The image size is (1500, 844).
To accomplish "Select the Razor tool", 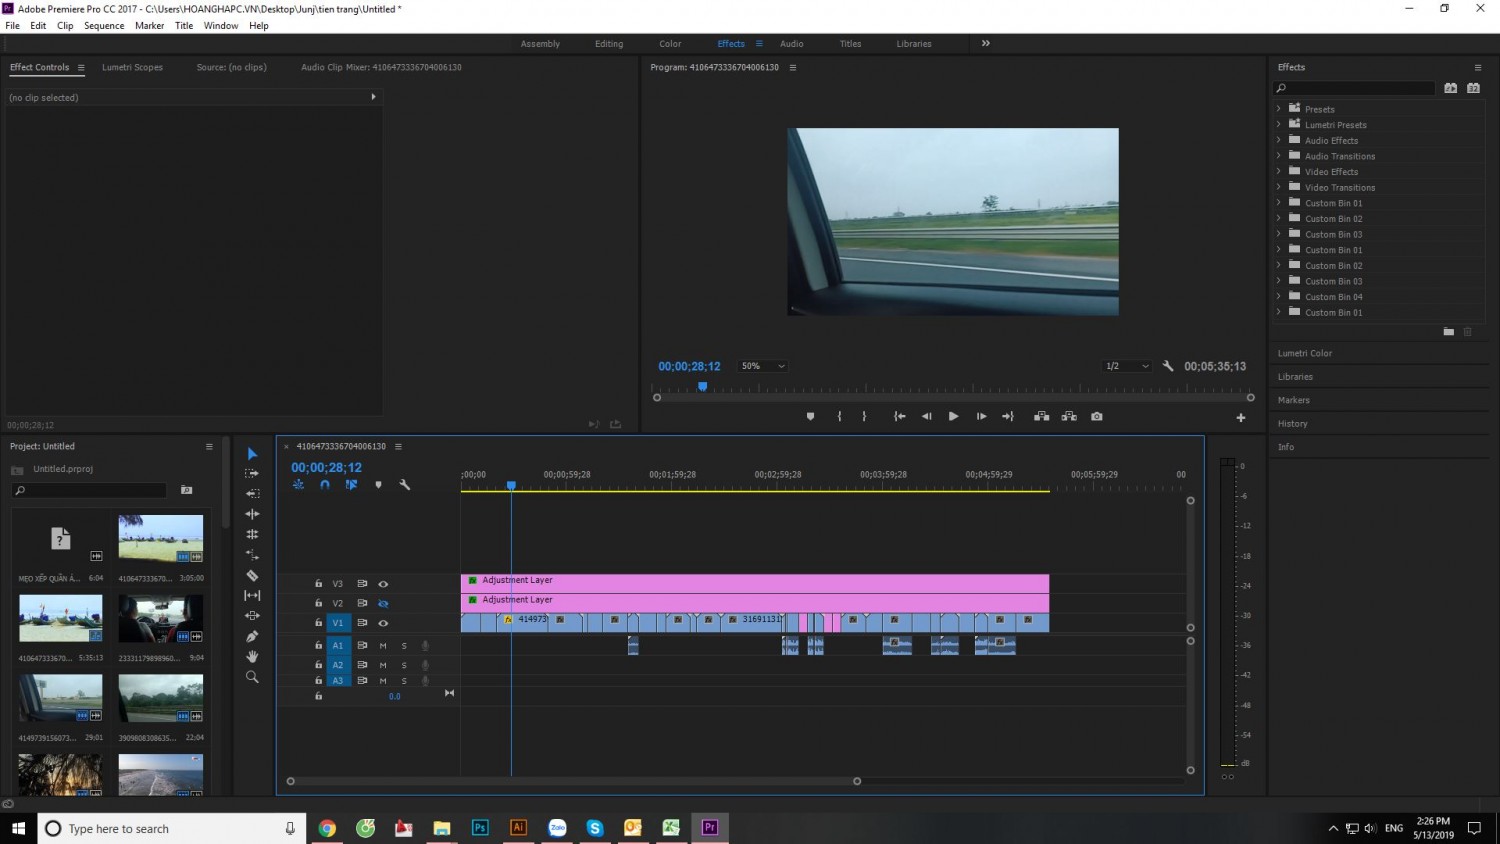I will [252, 575].
